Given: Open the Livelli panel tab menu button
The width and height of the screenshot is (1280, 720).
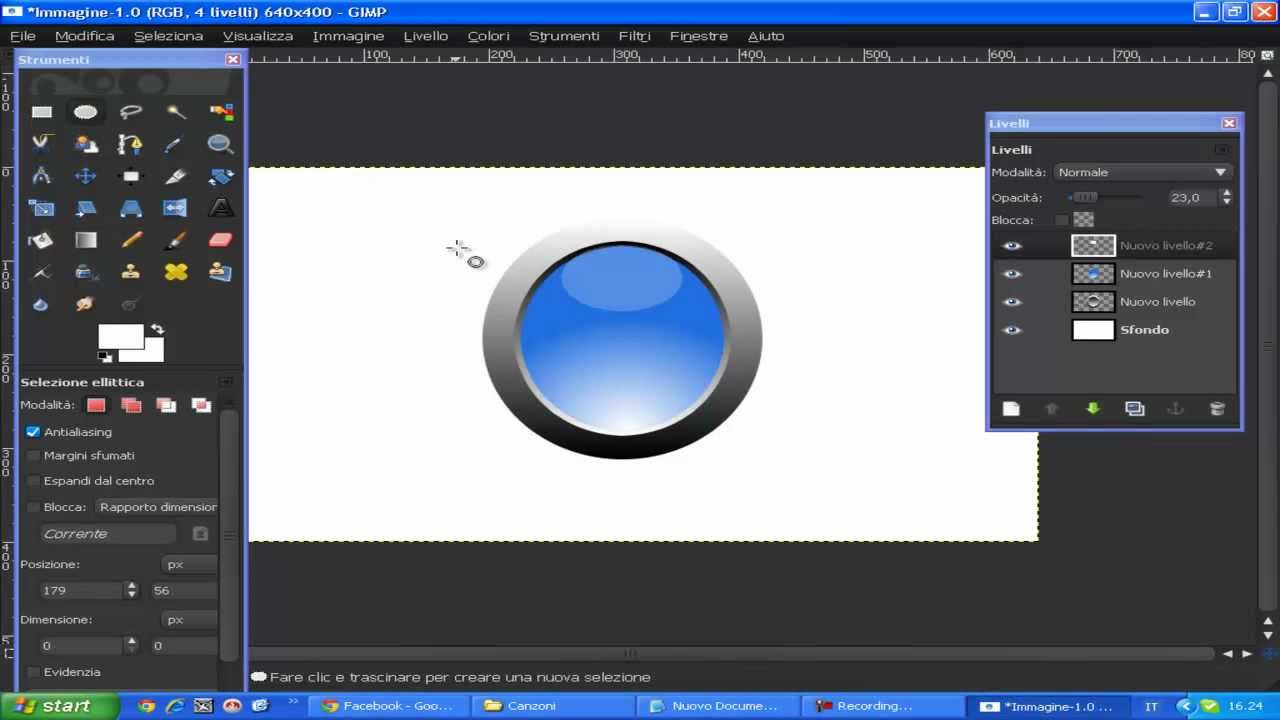Looking at the screenshot, I should [1223, 150].
